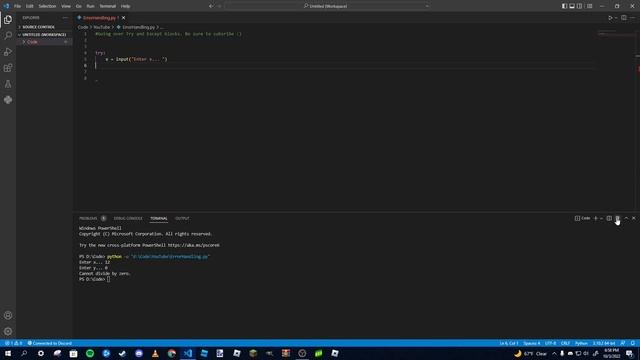
Task: Click Connected to Discord status item
Action: [50, 343]
